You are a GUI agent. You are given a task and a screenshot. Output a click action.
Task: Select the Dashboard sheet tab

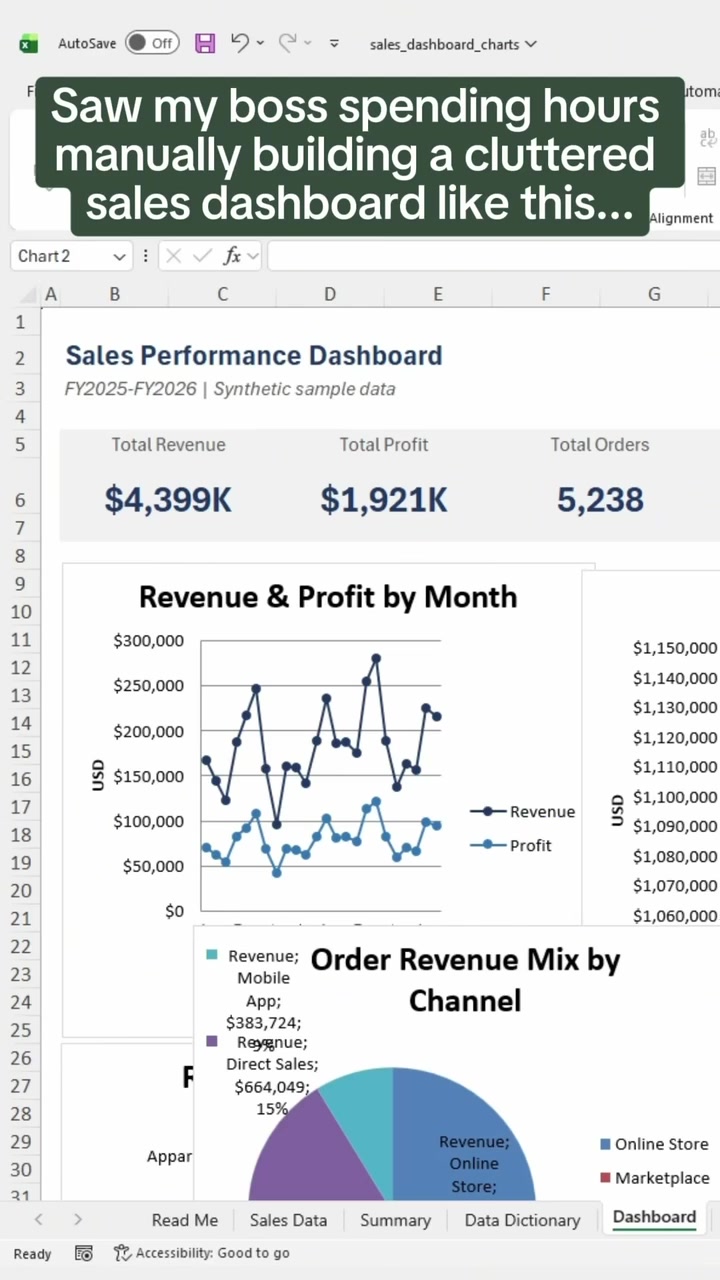(654, 1217)
